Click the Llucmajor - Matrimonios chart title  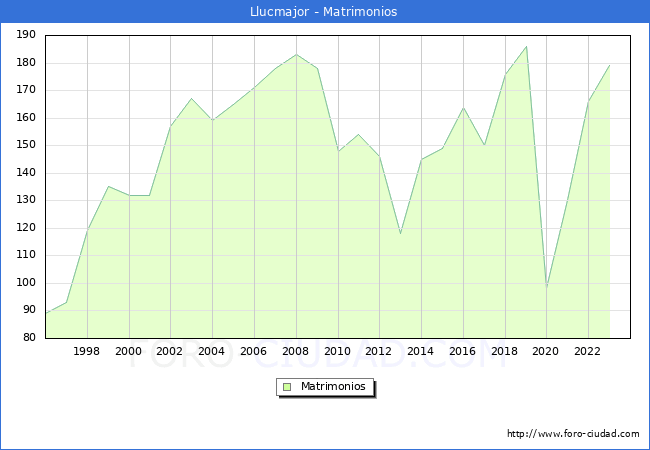[323, 11]
